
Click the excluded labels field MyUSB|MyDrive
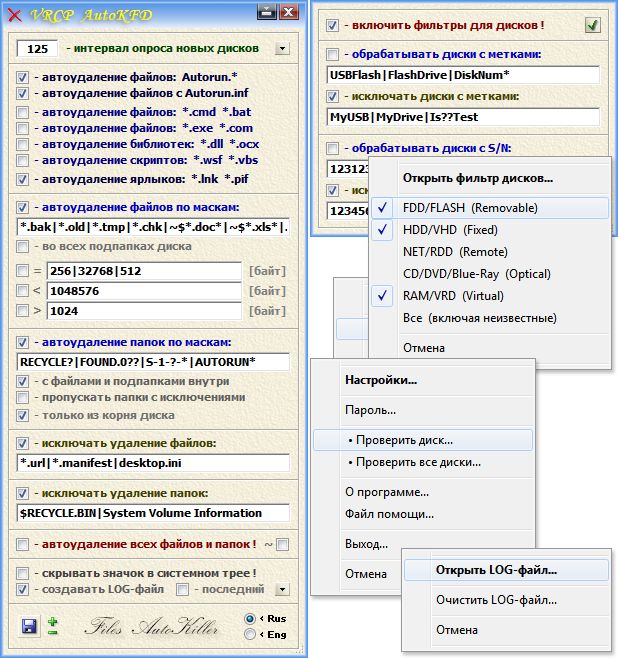463,117
